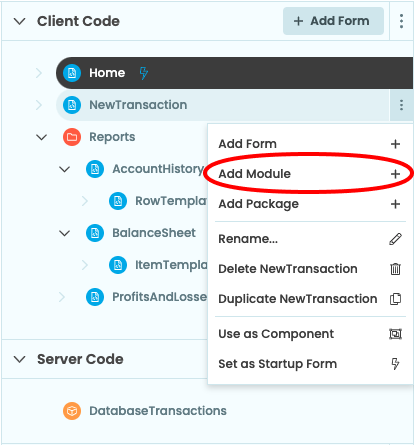Collapse the Reports package

click(x=42, y=137)
